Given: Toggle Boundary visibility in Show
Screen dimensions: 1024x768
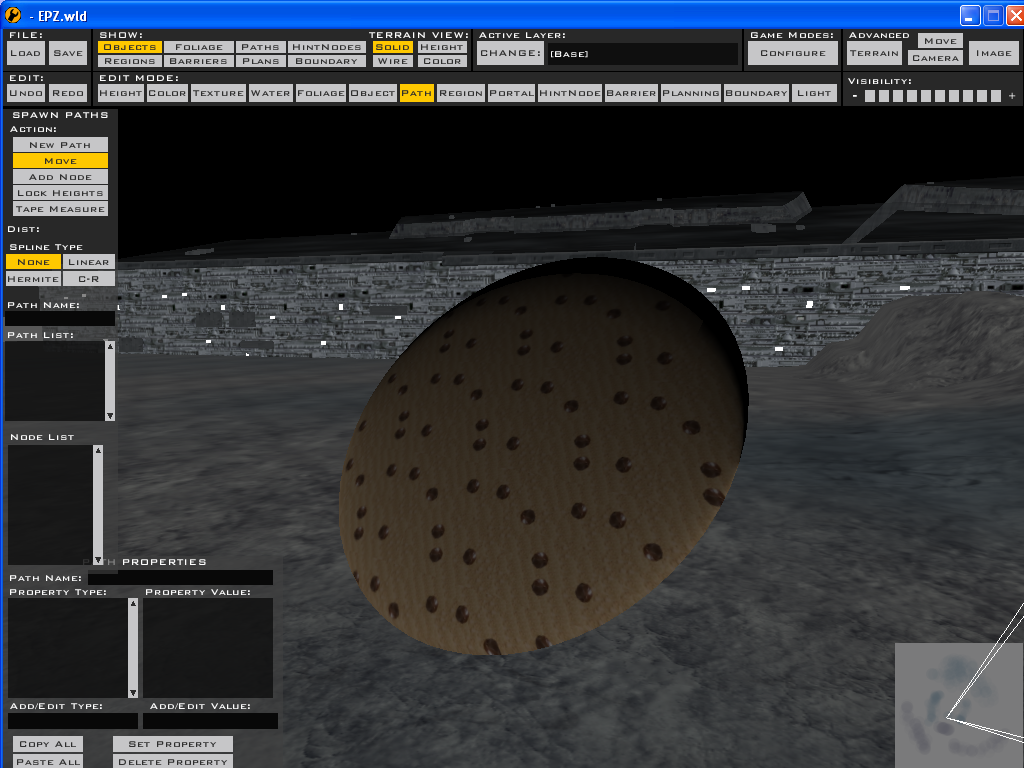Looking at the screenshot, I should [x=327, y=61].
